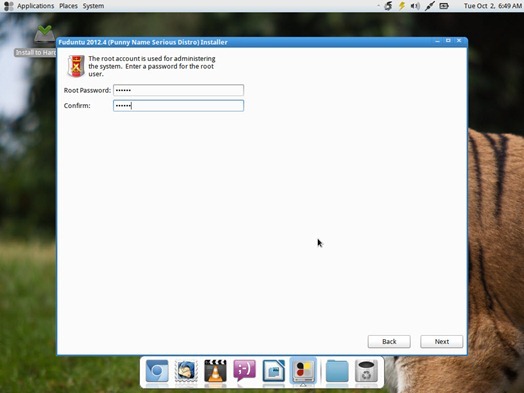Screen dimensions: 524x393
Task: Click the volume icon in system tray
Action: (415, 6)
